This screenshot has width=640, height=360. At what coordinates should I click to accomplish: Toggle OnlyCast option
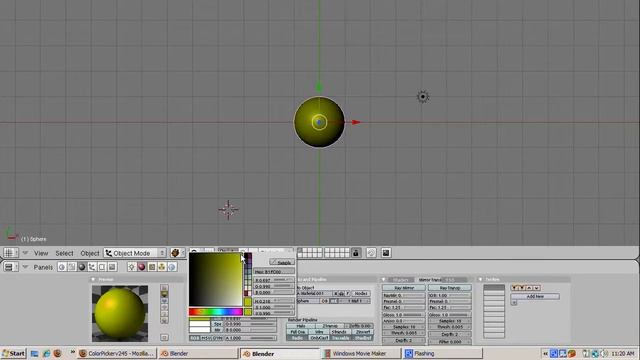319,338
